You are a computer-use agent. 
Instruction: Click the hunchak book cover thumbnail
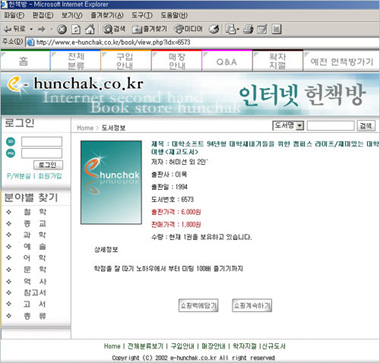click(111, 182)
